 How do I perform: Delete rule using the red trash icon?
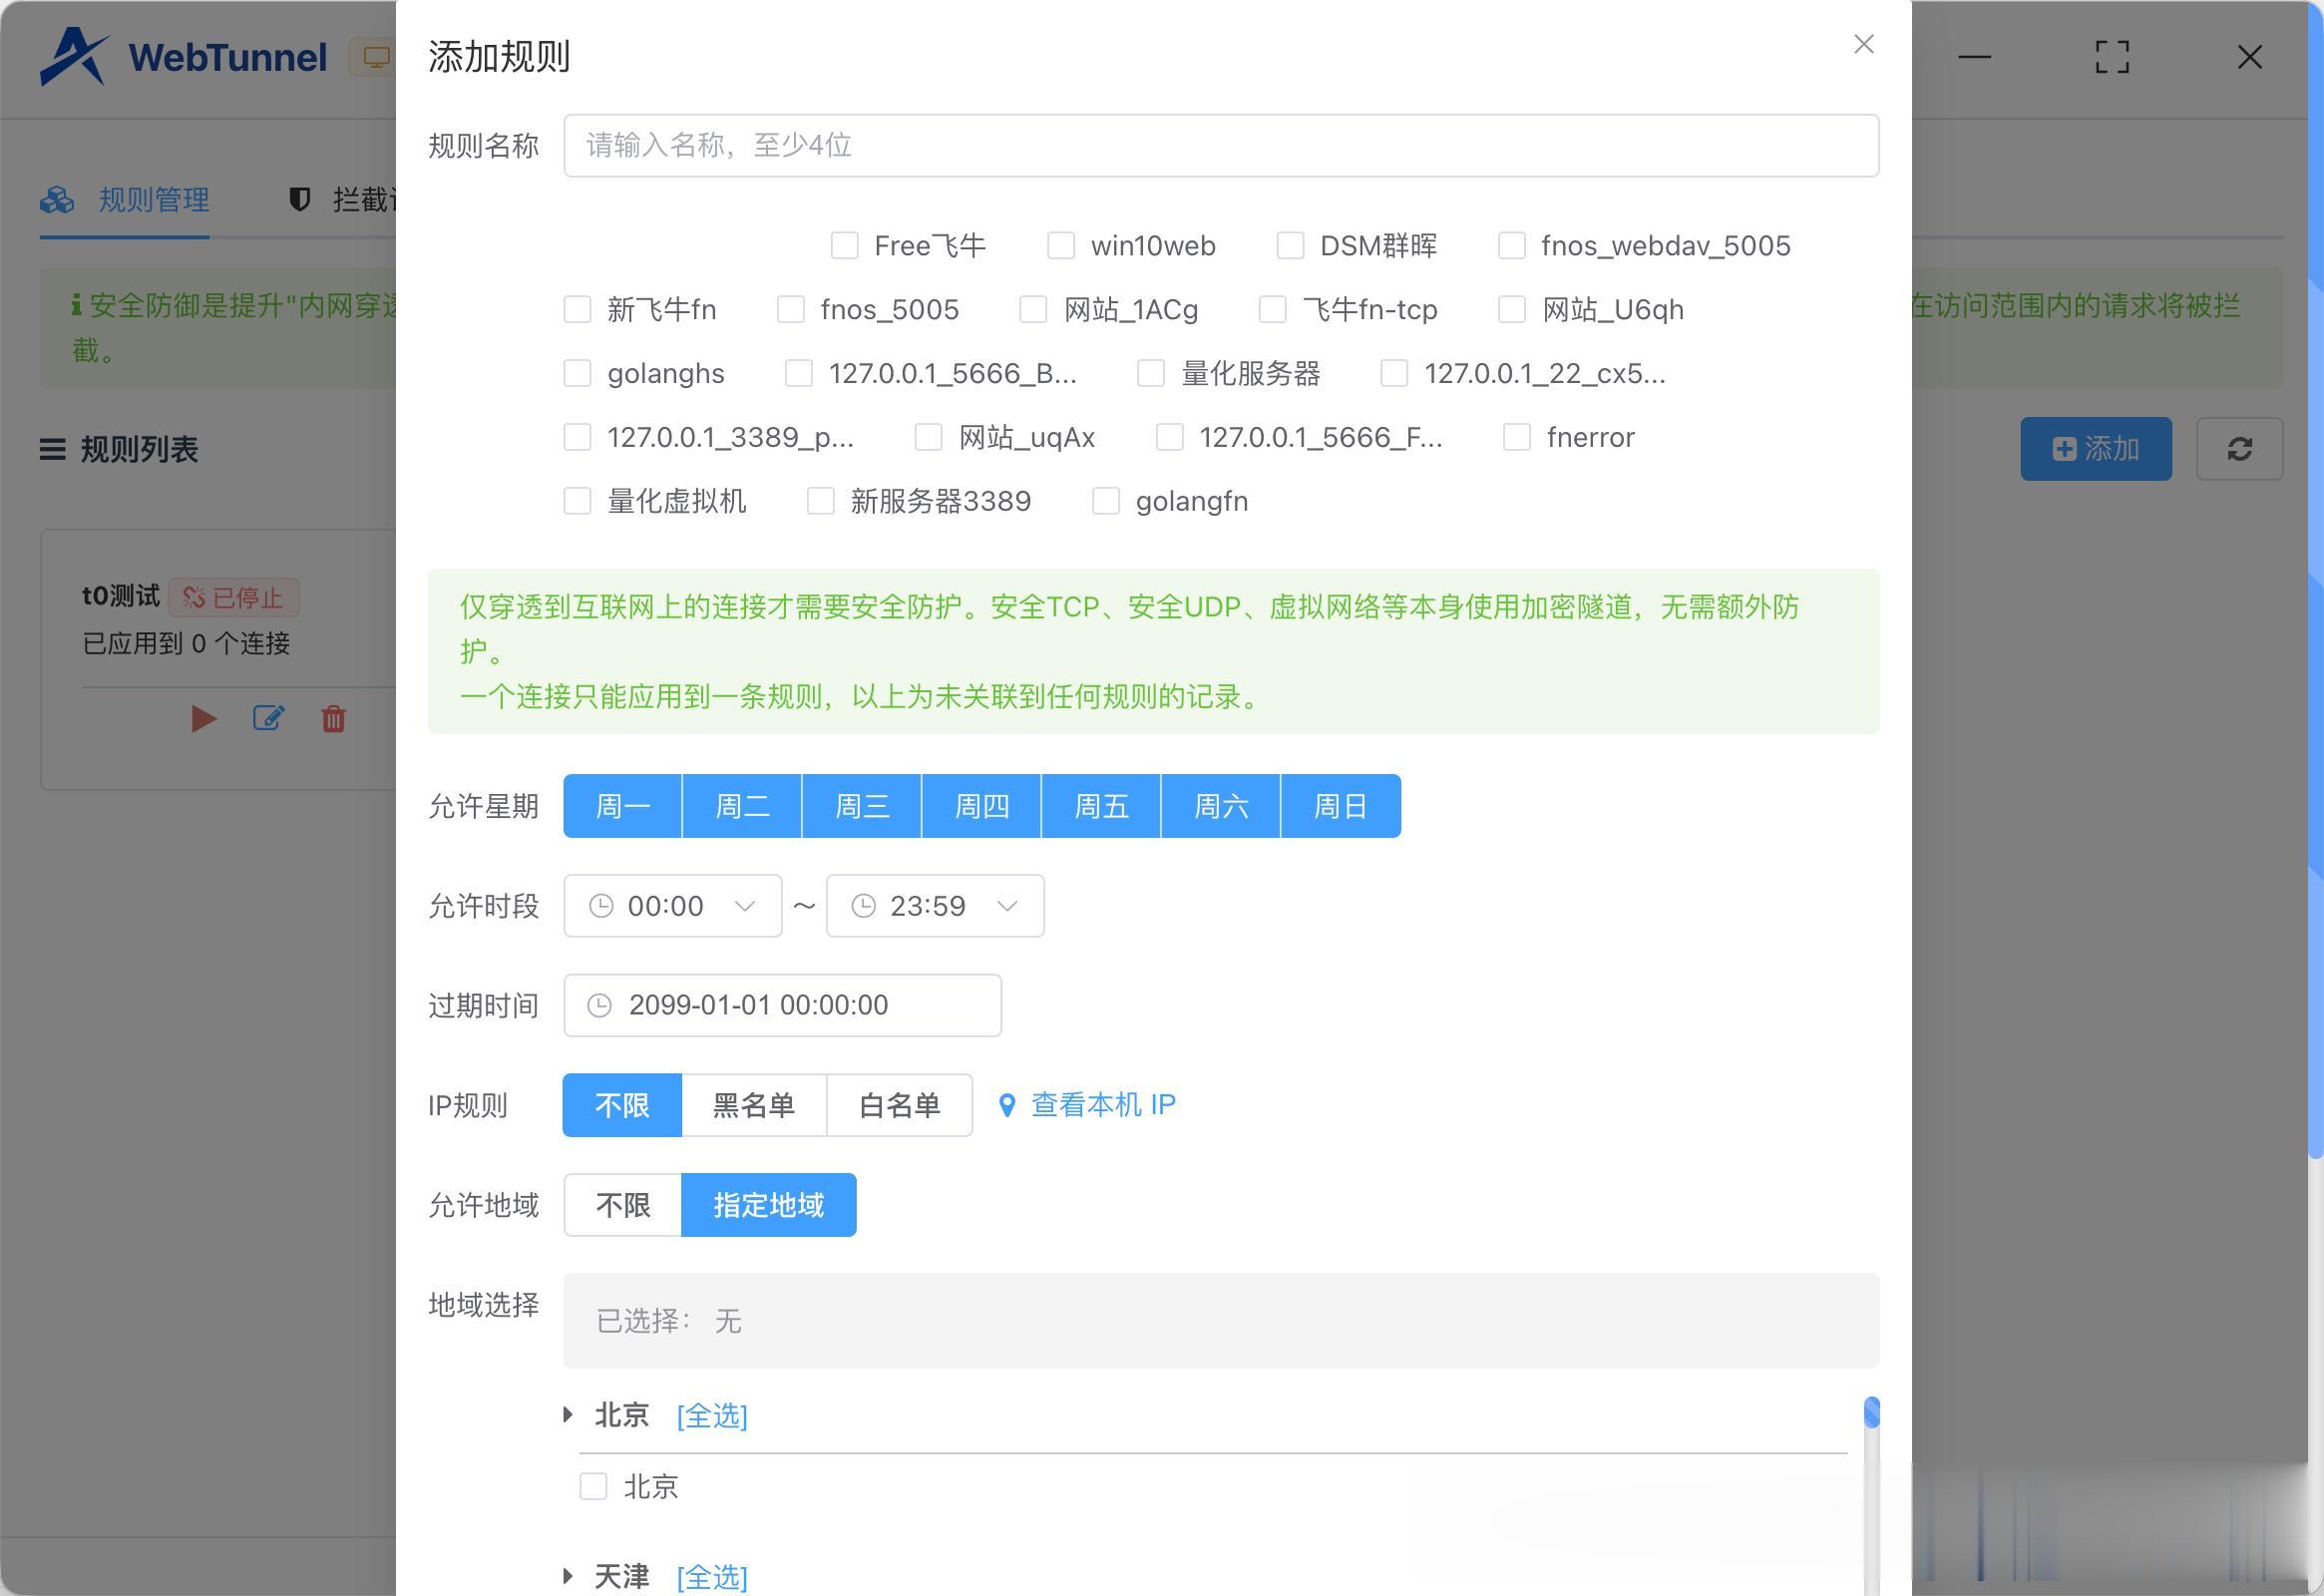[x=333, y=718]
